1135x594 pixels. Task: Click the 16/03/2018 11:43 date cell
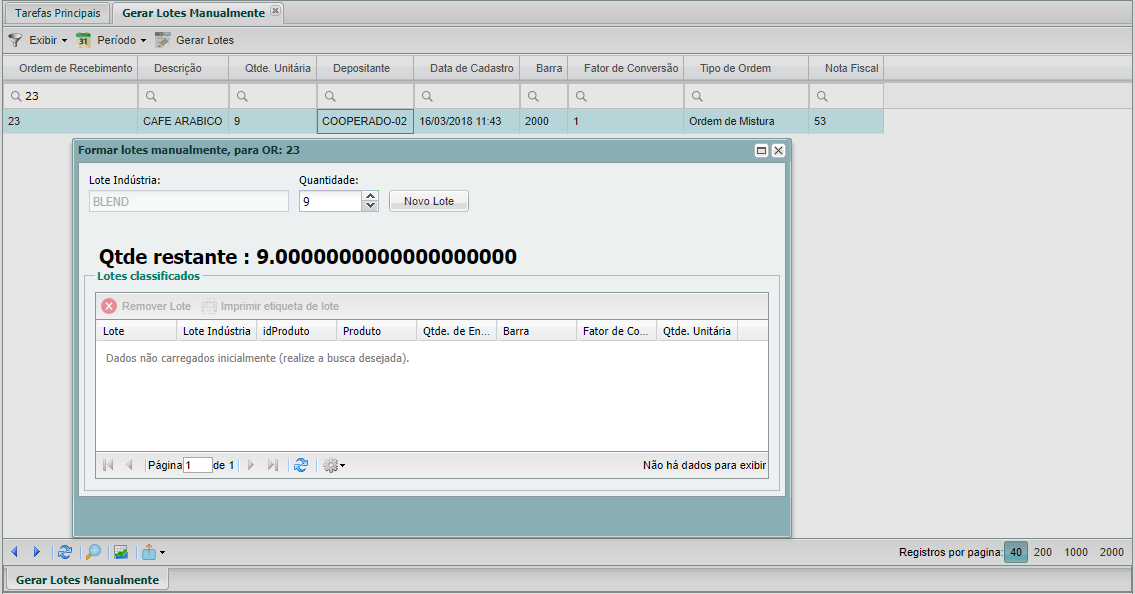[x=467, y=122]
